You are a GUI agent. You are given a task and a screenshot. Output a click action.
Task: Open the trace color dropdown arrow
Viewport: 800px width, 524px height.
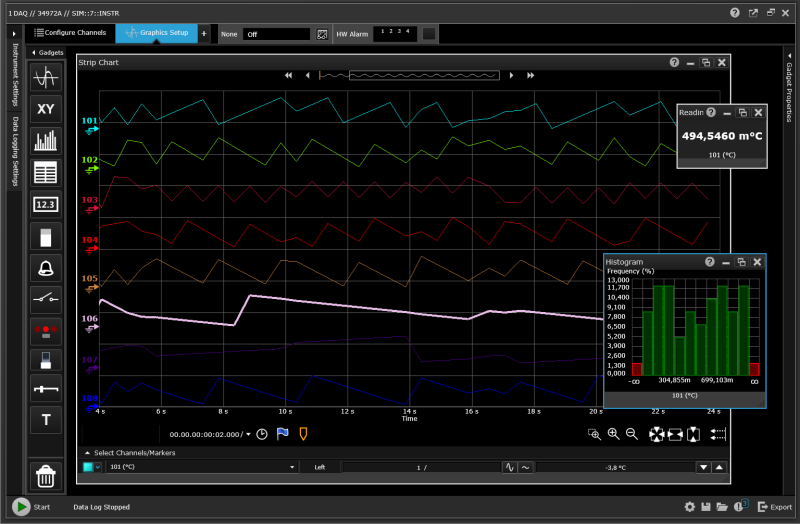[x=97, y=467]
